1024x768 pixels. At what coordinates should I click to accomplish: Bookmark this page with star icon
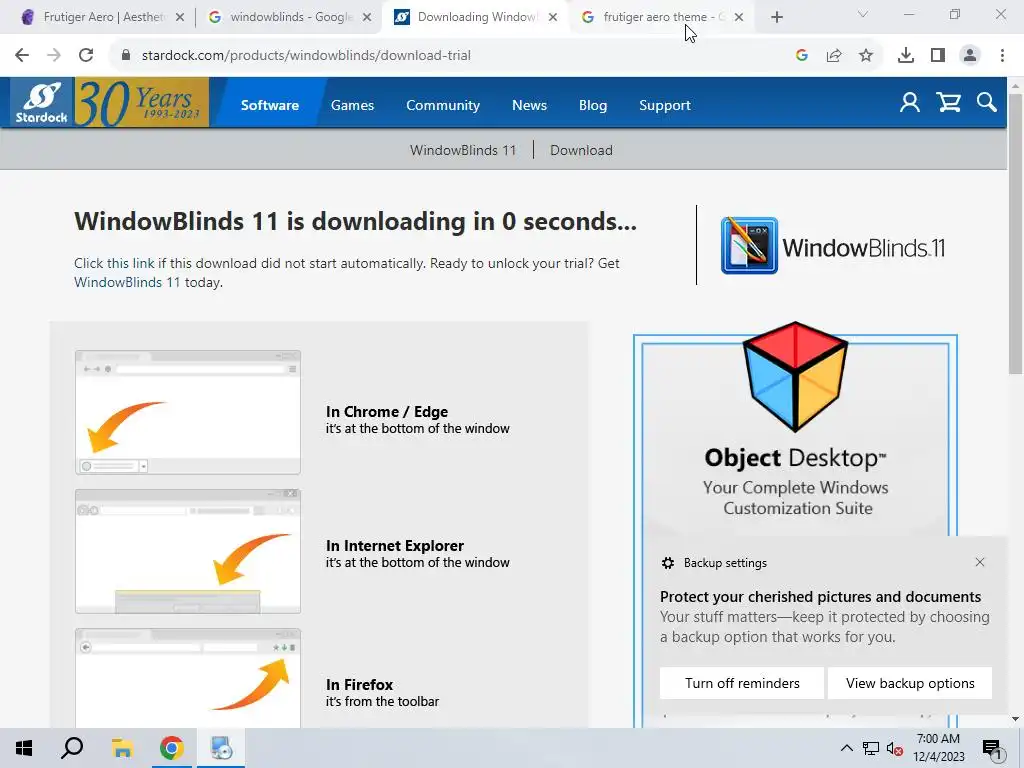tap(866, 56)
